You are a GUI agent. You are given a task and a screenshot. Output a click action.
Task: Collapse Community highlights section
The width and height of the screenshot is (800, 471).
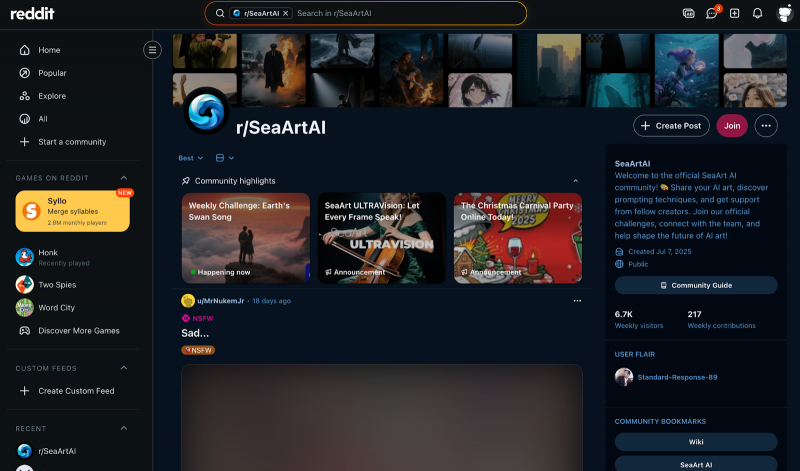[x=575, y=181]
